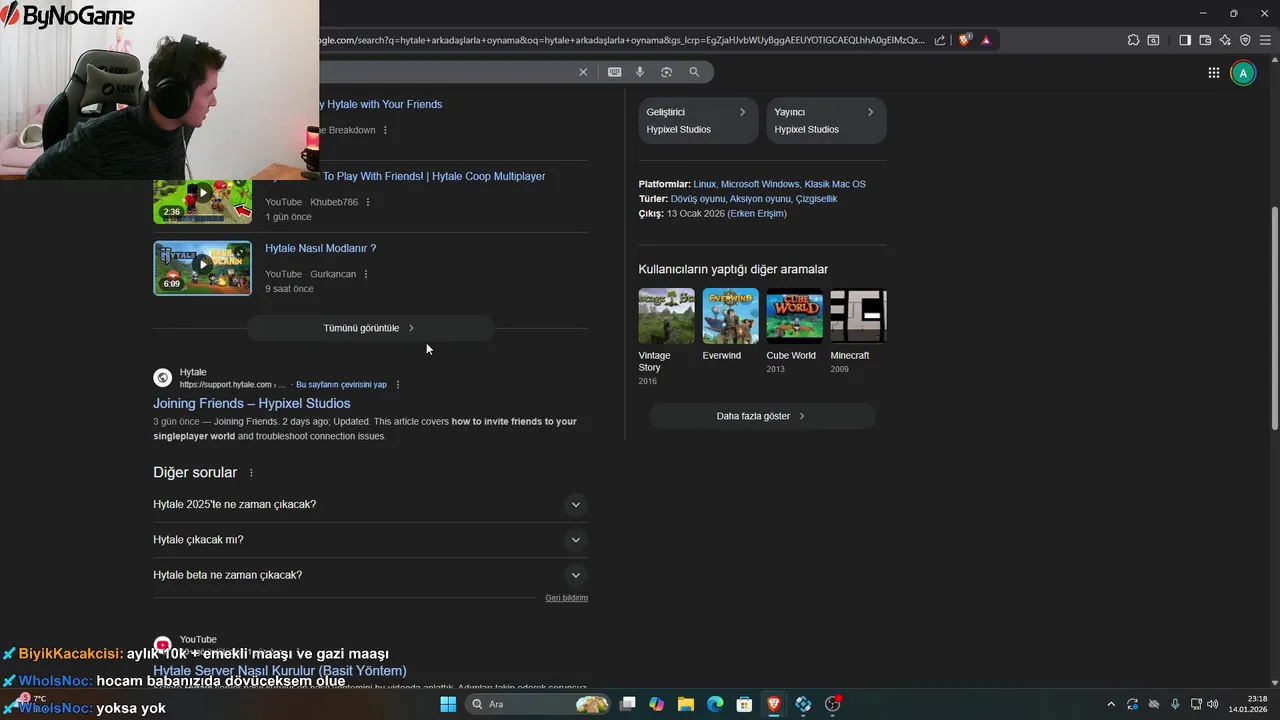Open the on-screen keyboard input tool

(x=614, y=72)
